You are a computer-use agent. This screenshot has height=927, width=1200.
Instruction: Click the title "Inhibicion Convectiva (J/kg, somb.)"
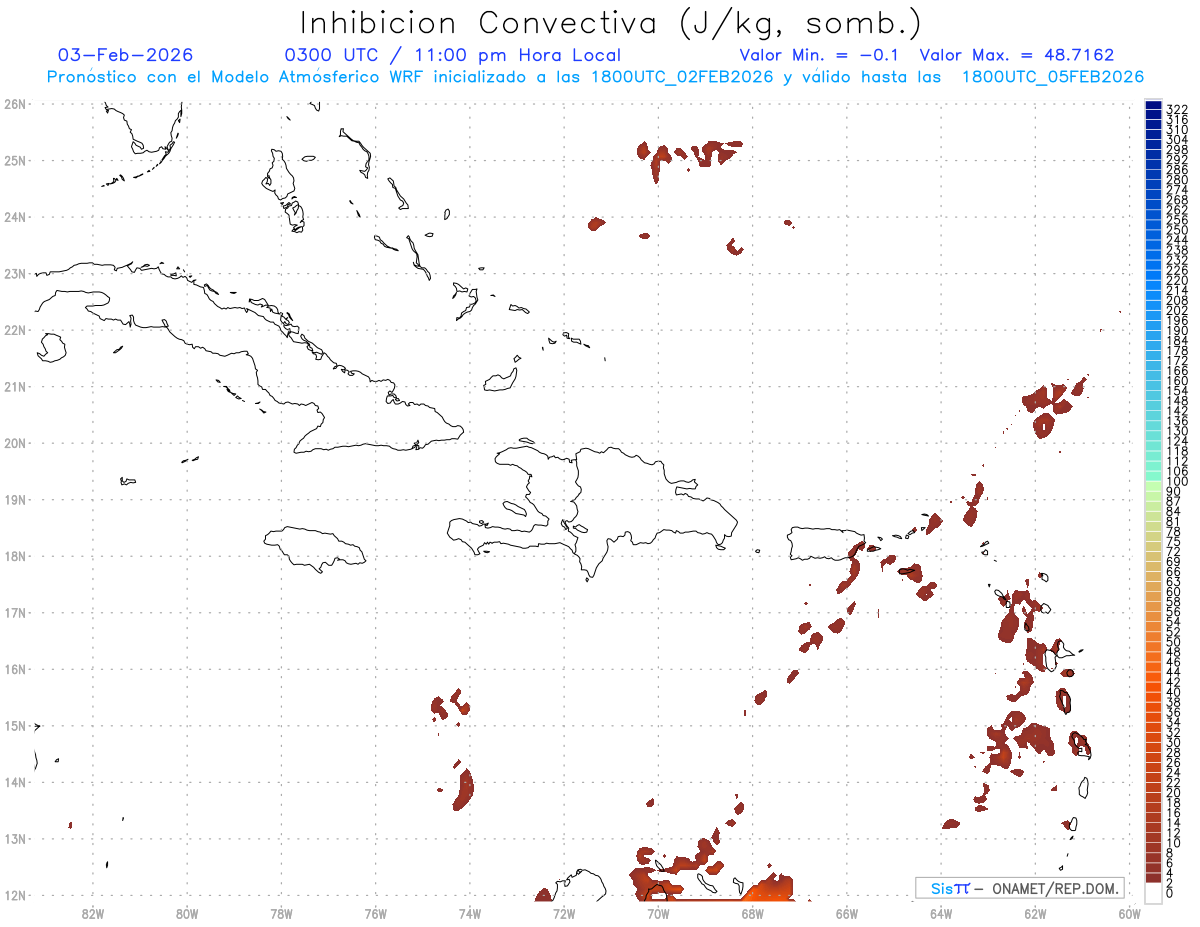[x=611, y=23]
